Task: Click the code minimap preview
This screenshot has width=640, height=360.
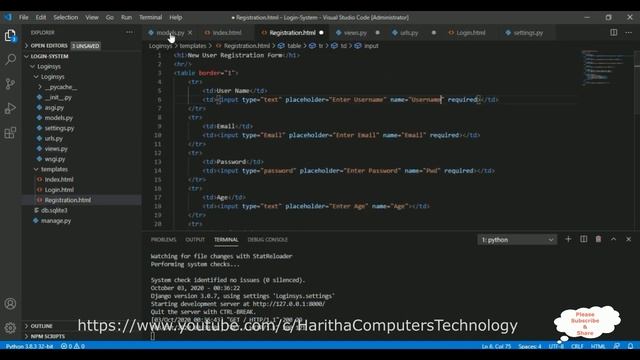Action: coord(606,68)
